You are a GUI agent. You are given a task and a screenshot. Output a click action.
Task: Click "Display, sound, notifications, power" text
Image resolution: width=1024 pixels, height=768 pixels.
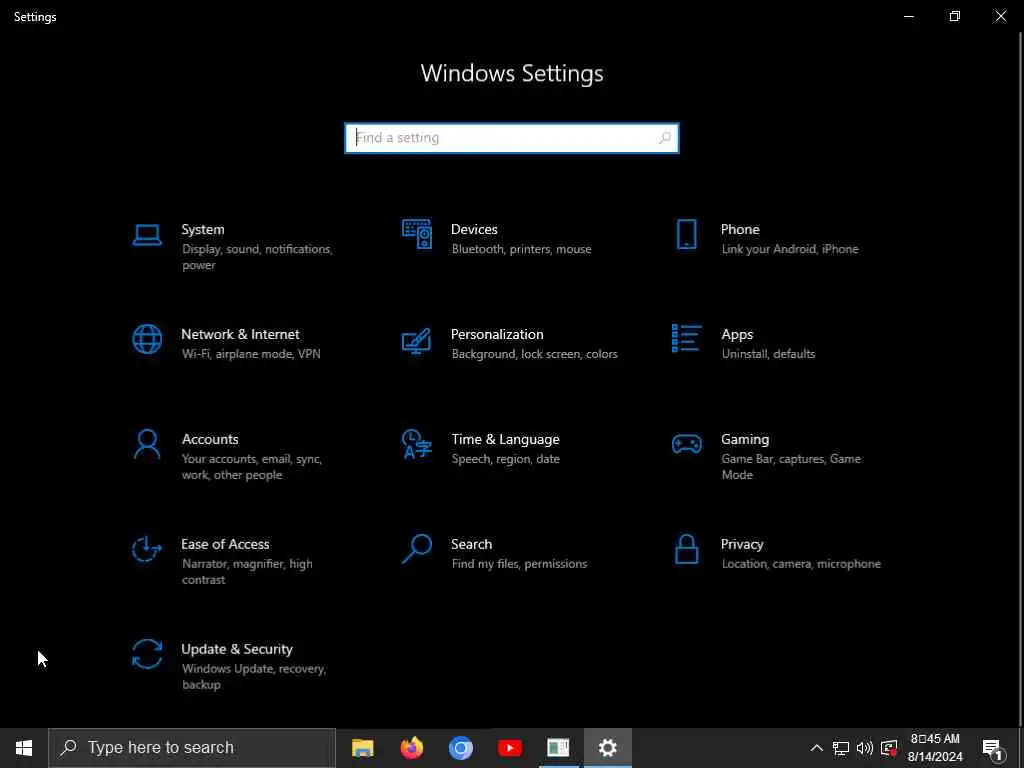[x=257, y=257]
